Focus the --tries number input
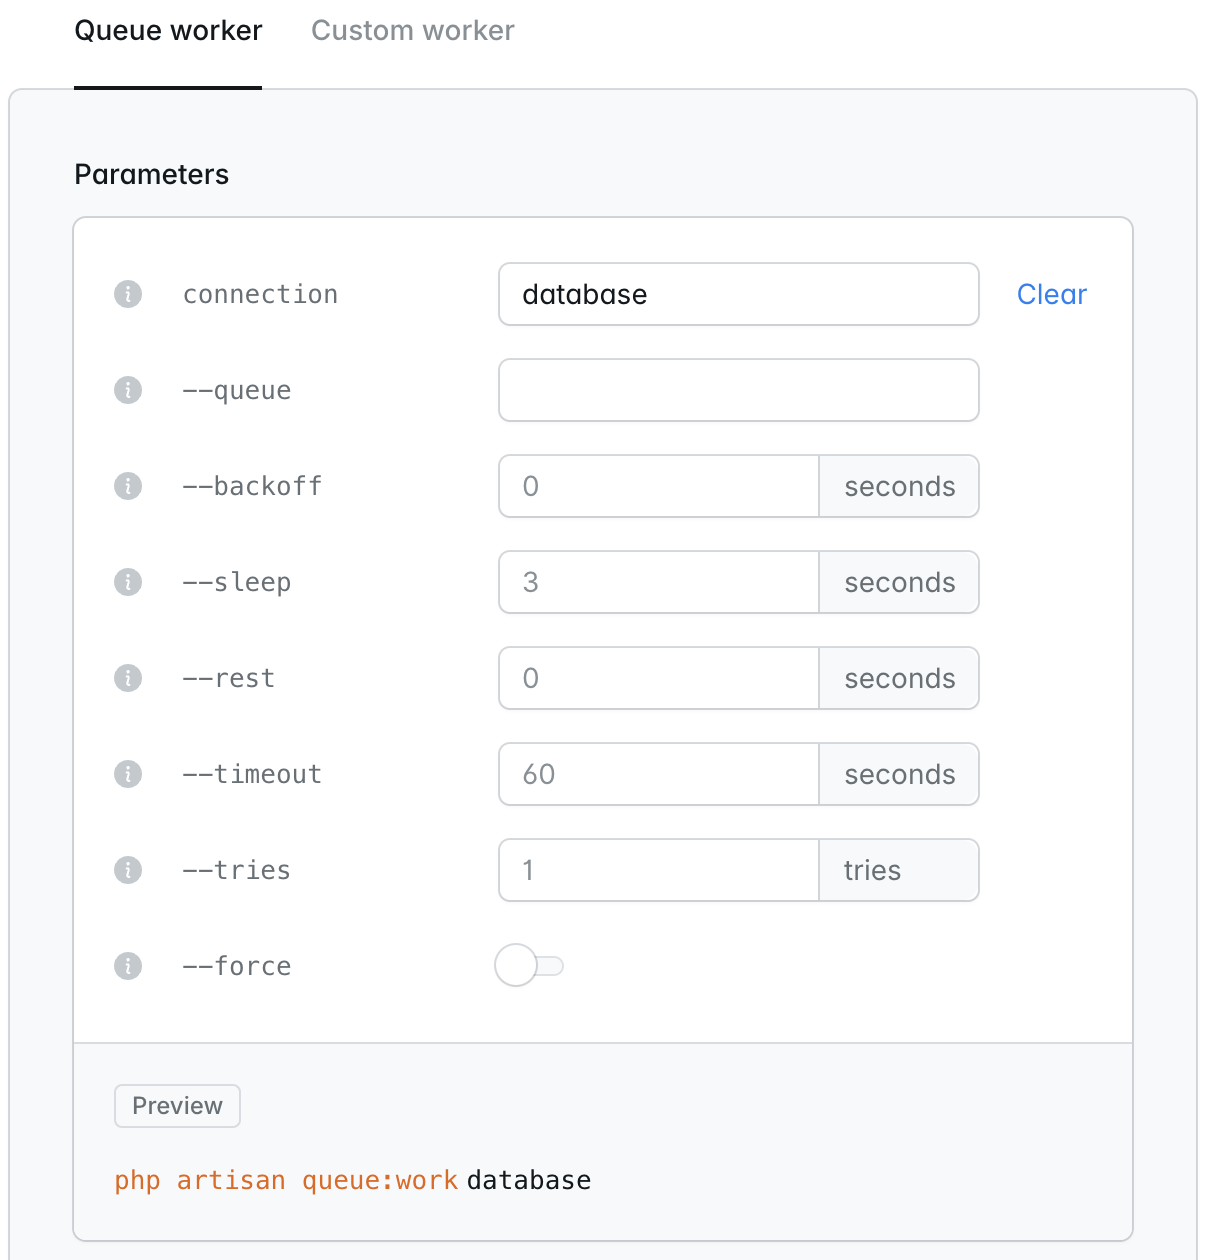The image size is (1208, 1260). (x=659, y=870)
